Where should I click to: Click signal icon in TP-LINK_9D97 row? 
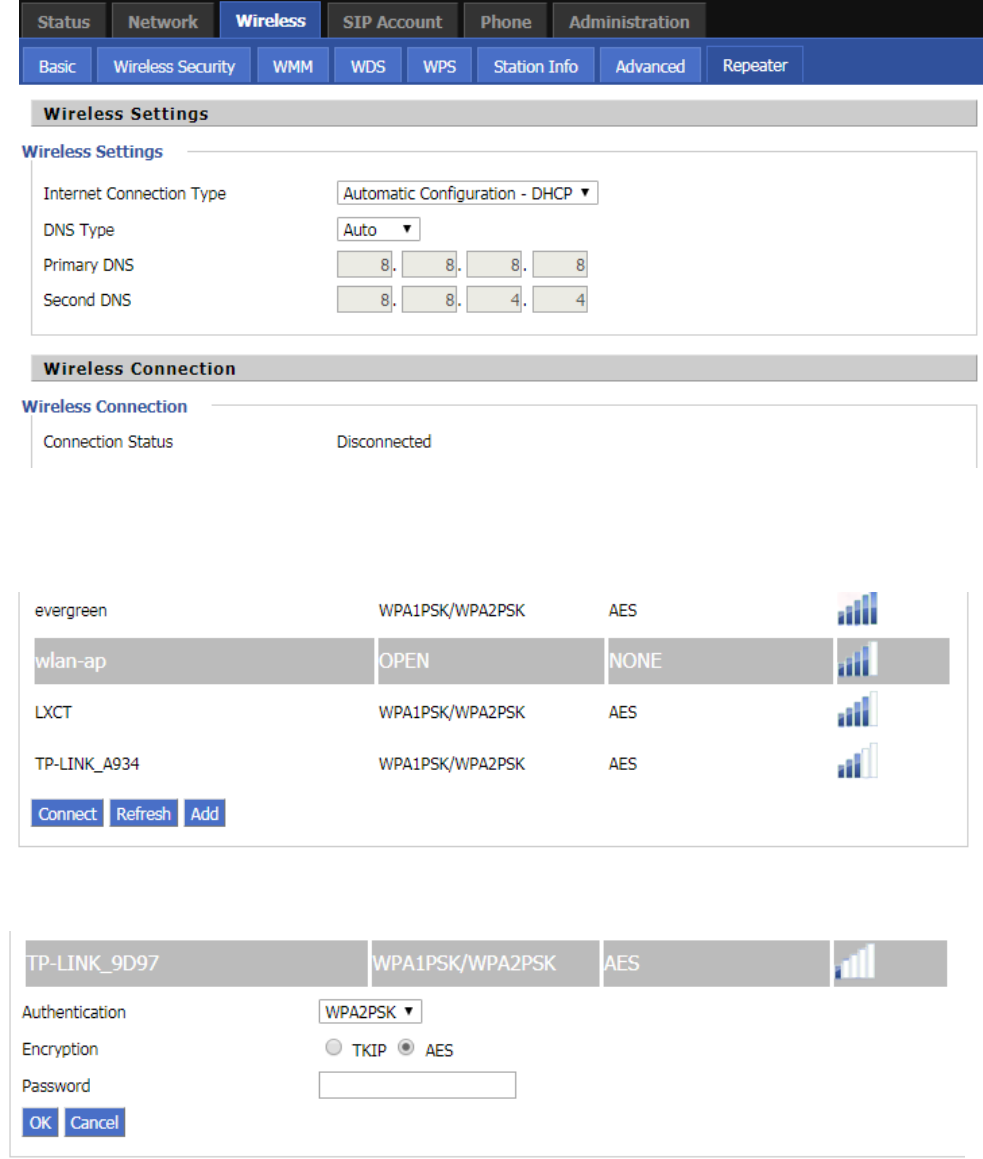point(855,963)
